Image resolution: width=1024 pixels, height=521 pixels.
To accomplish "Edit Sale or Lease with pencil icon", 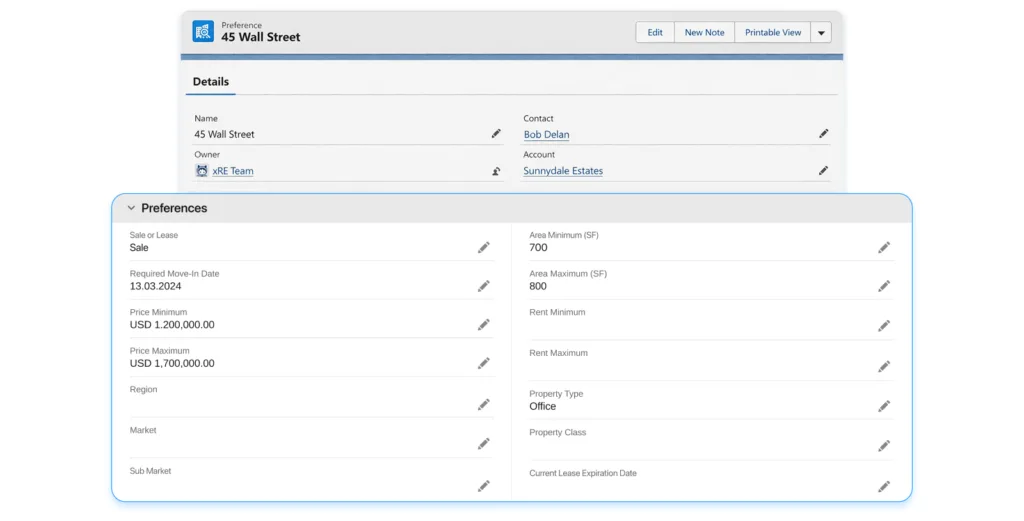I will pos(484,247).
